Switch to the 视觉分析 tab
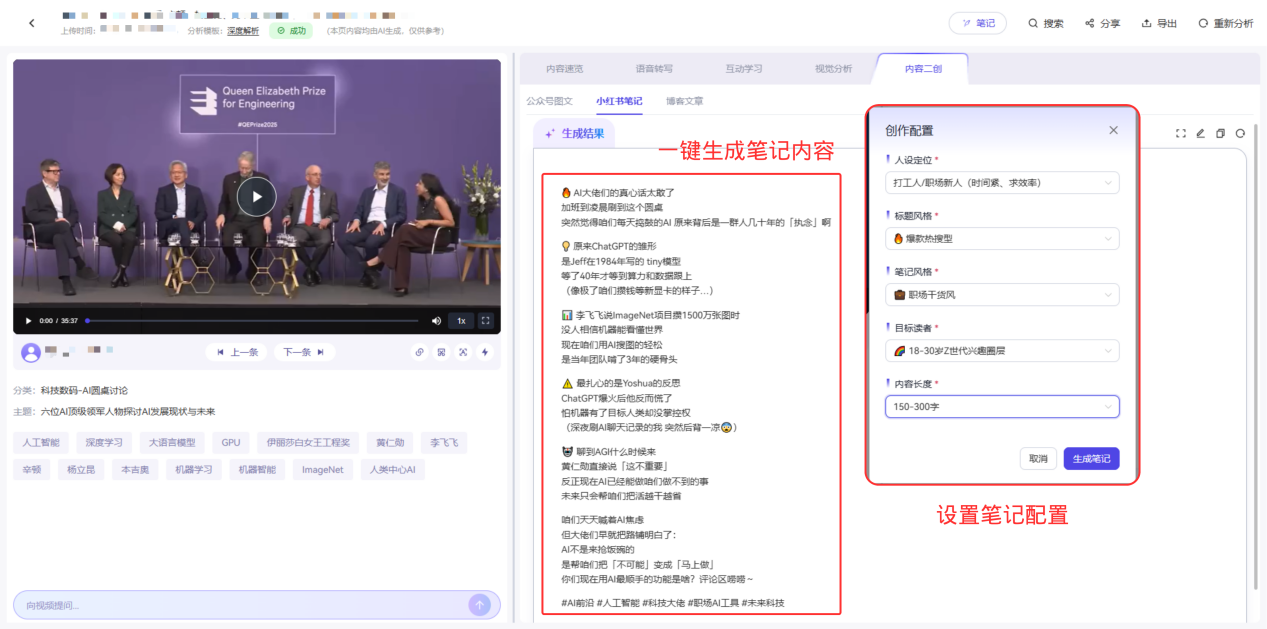 834,69
